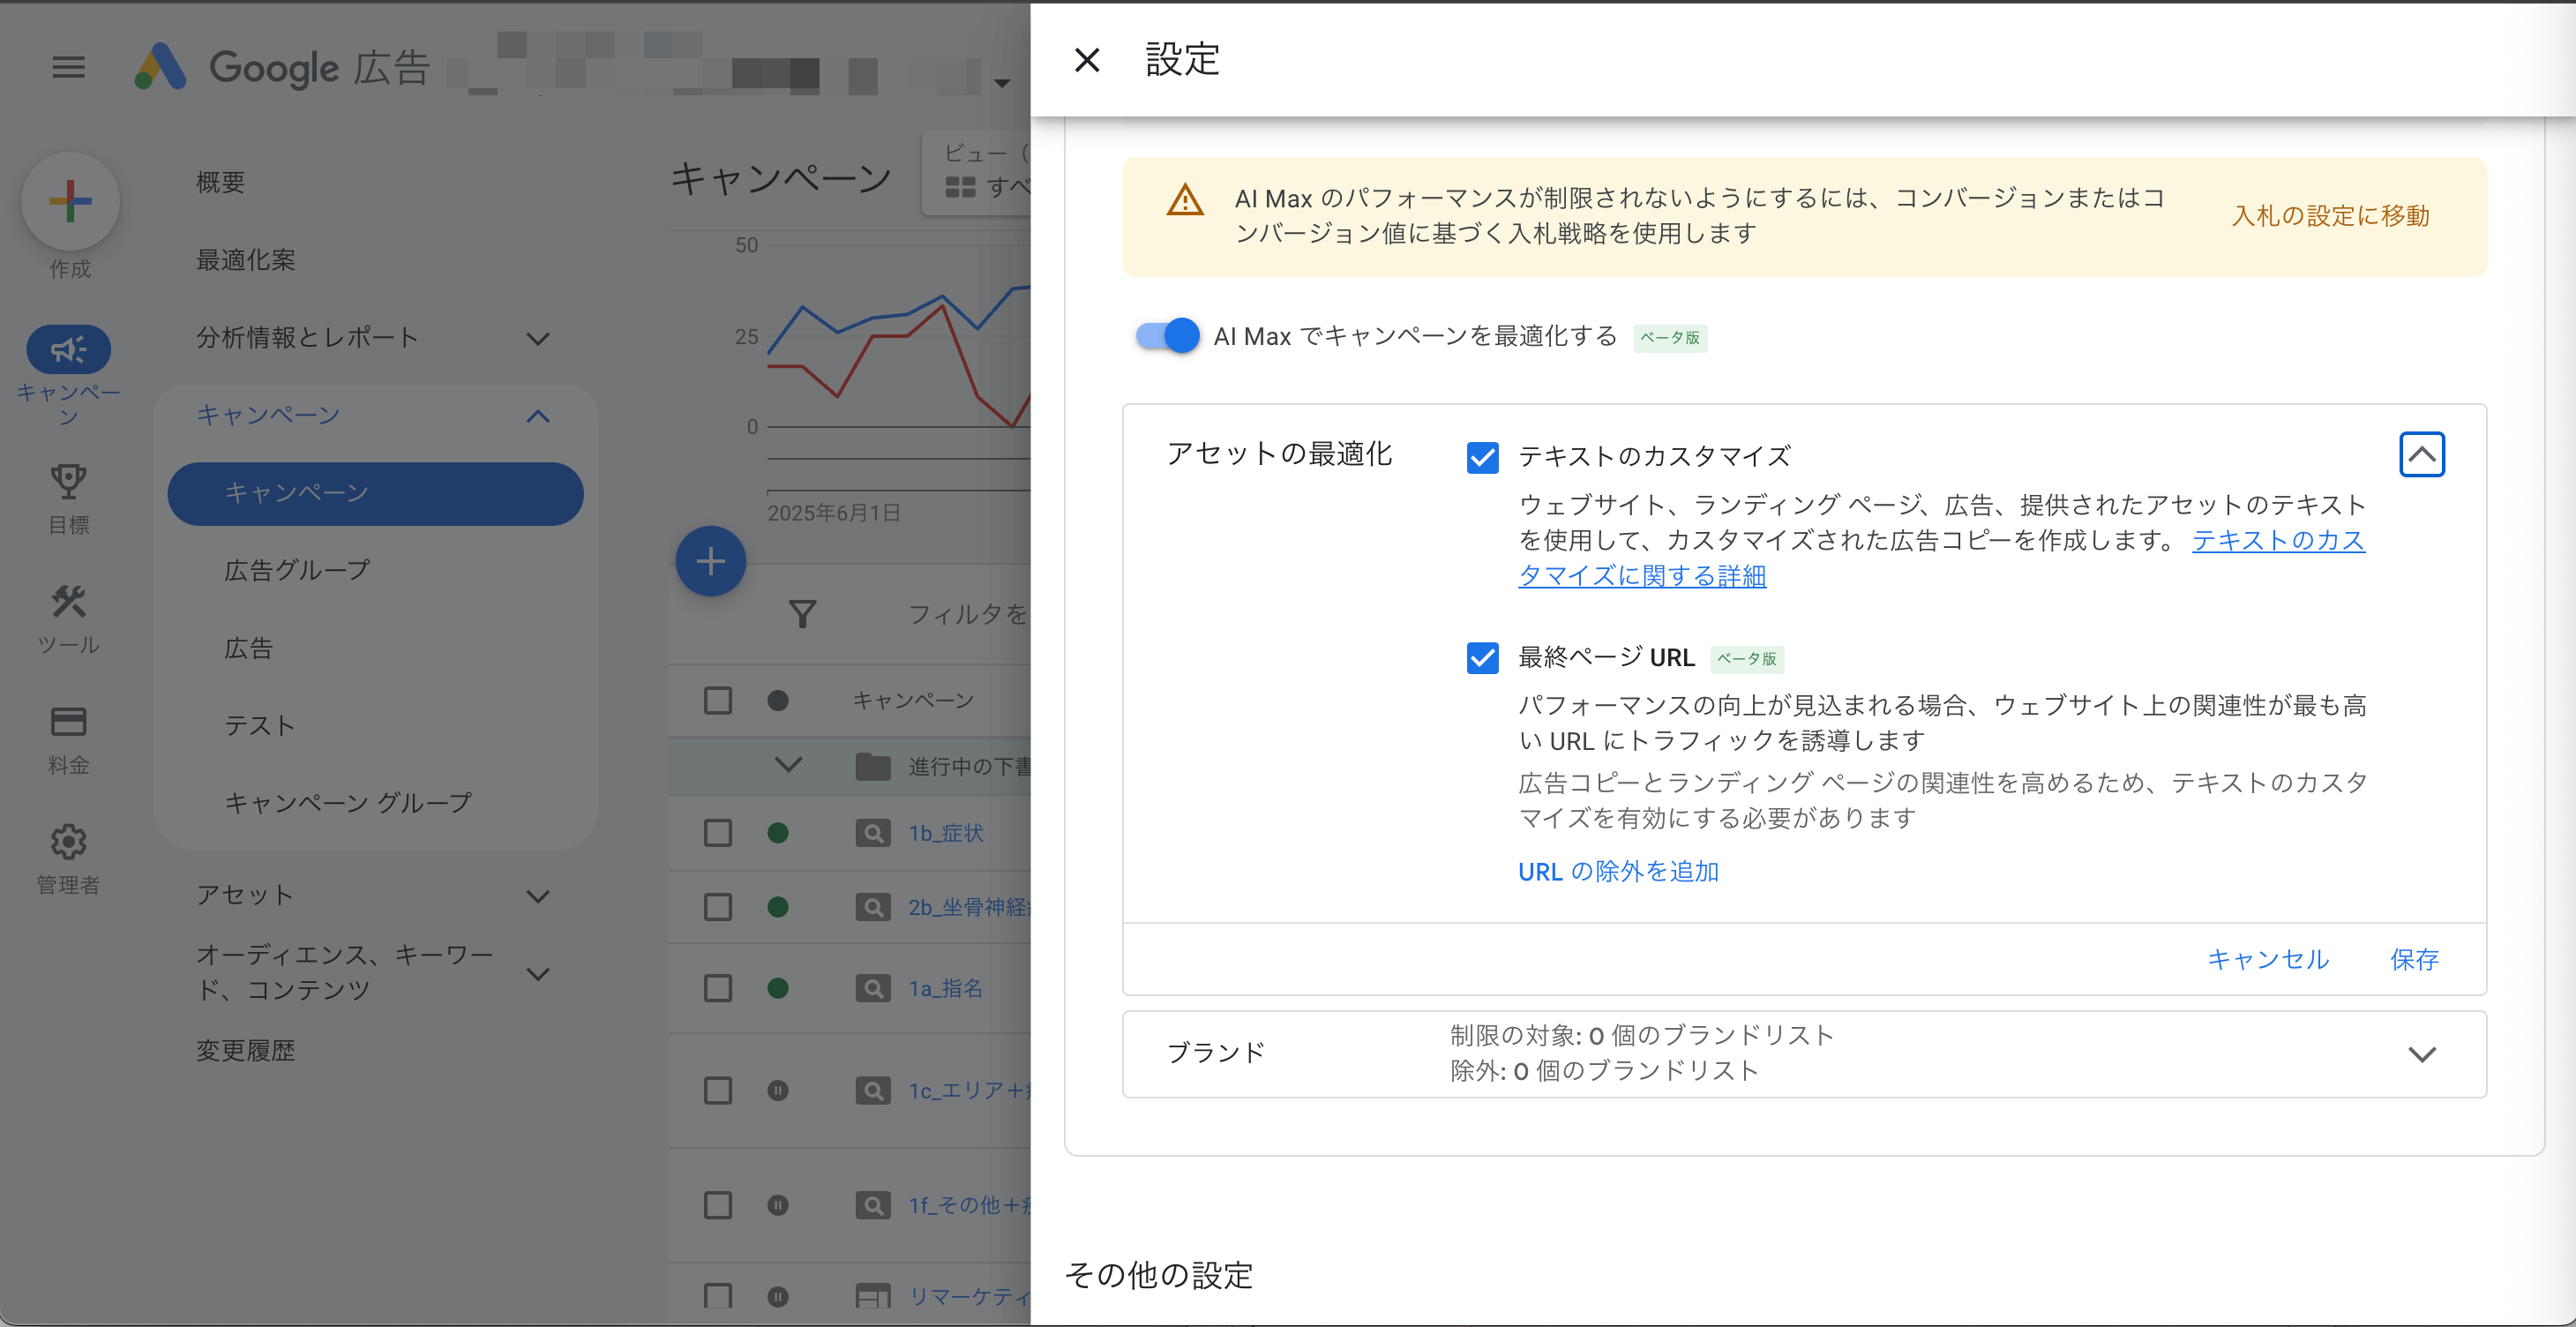Click the display campaign icon for リマーケティ
The width and height of the screenshot is (2576, 1327).
tap(872, 1296)
